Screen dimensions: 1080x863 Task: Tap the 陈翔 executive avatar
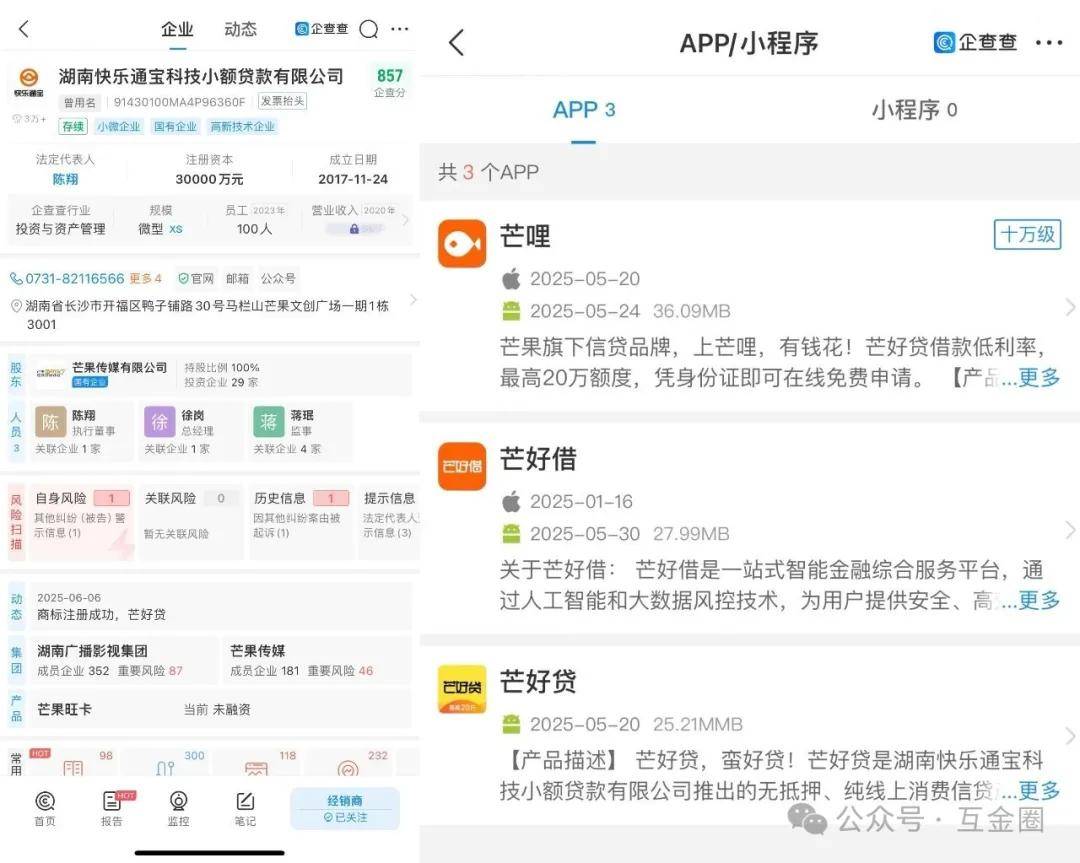tap(50, 422)
